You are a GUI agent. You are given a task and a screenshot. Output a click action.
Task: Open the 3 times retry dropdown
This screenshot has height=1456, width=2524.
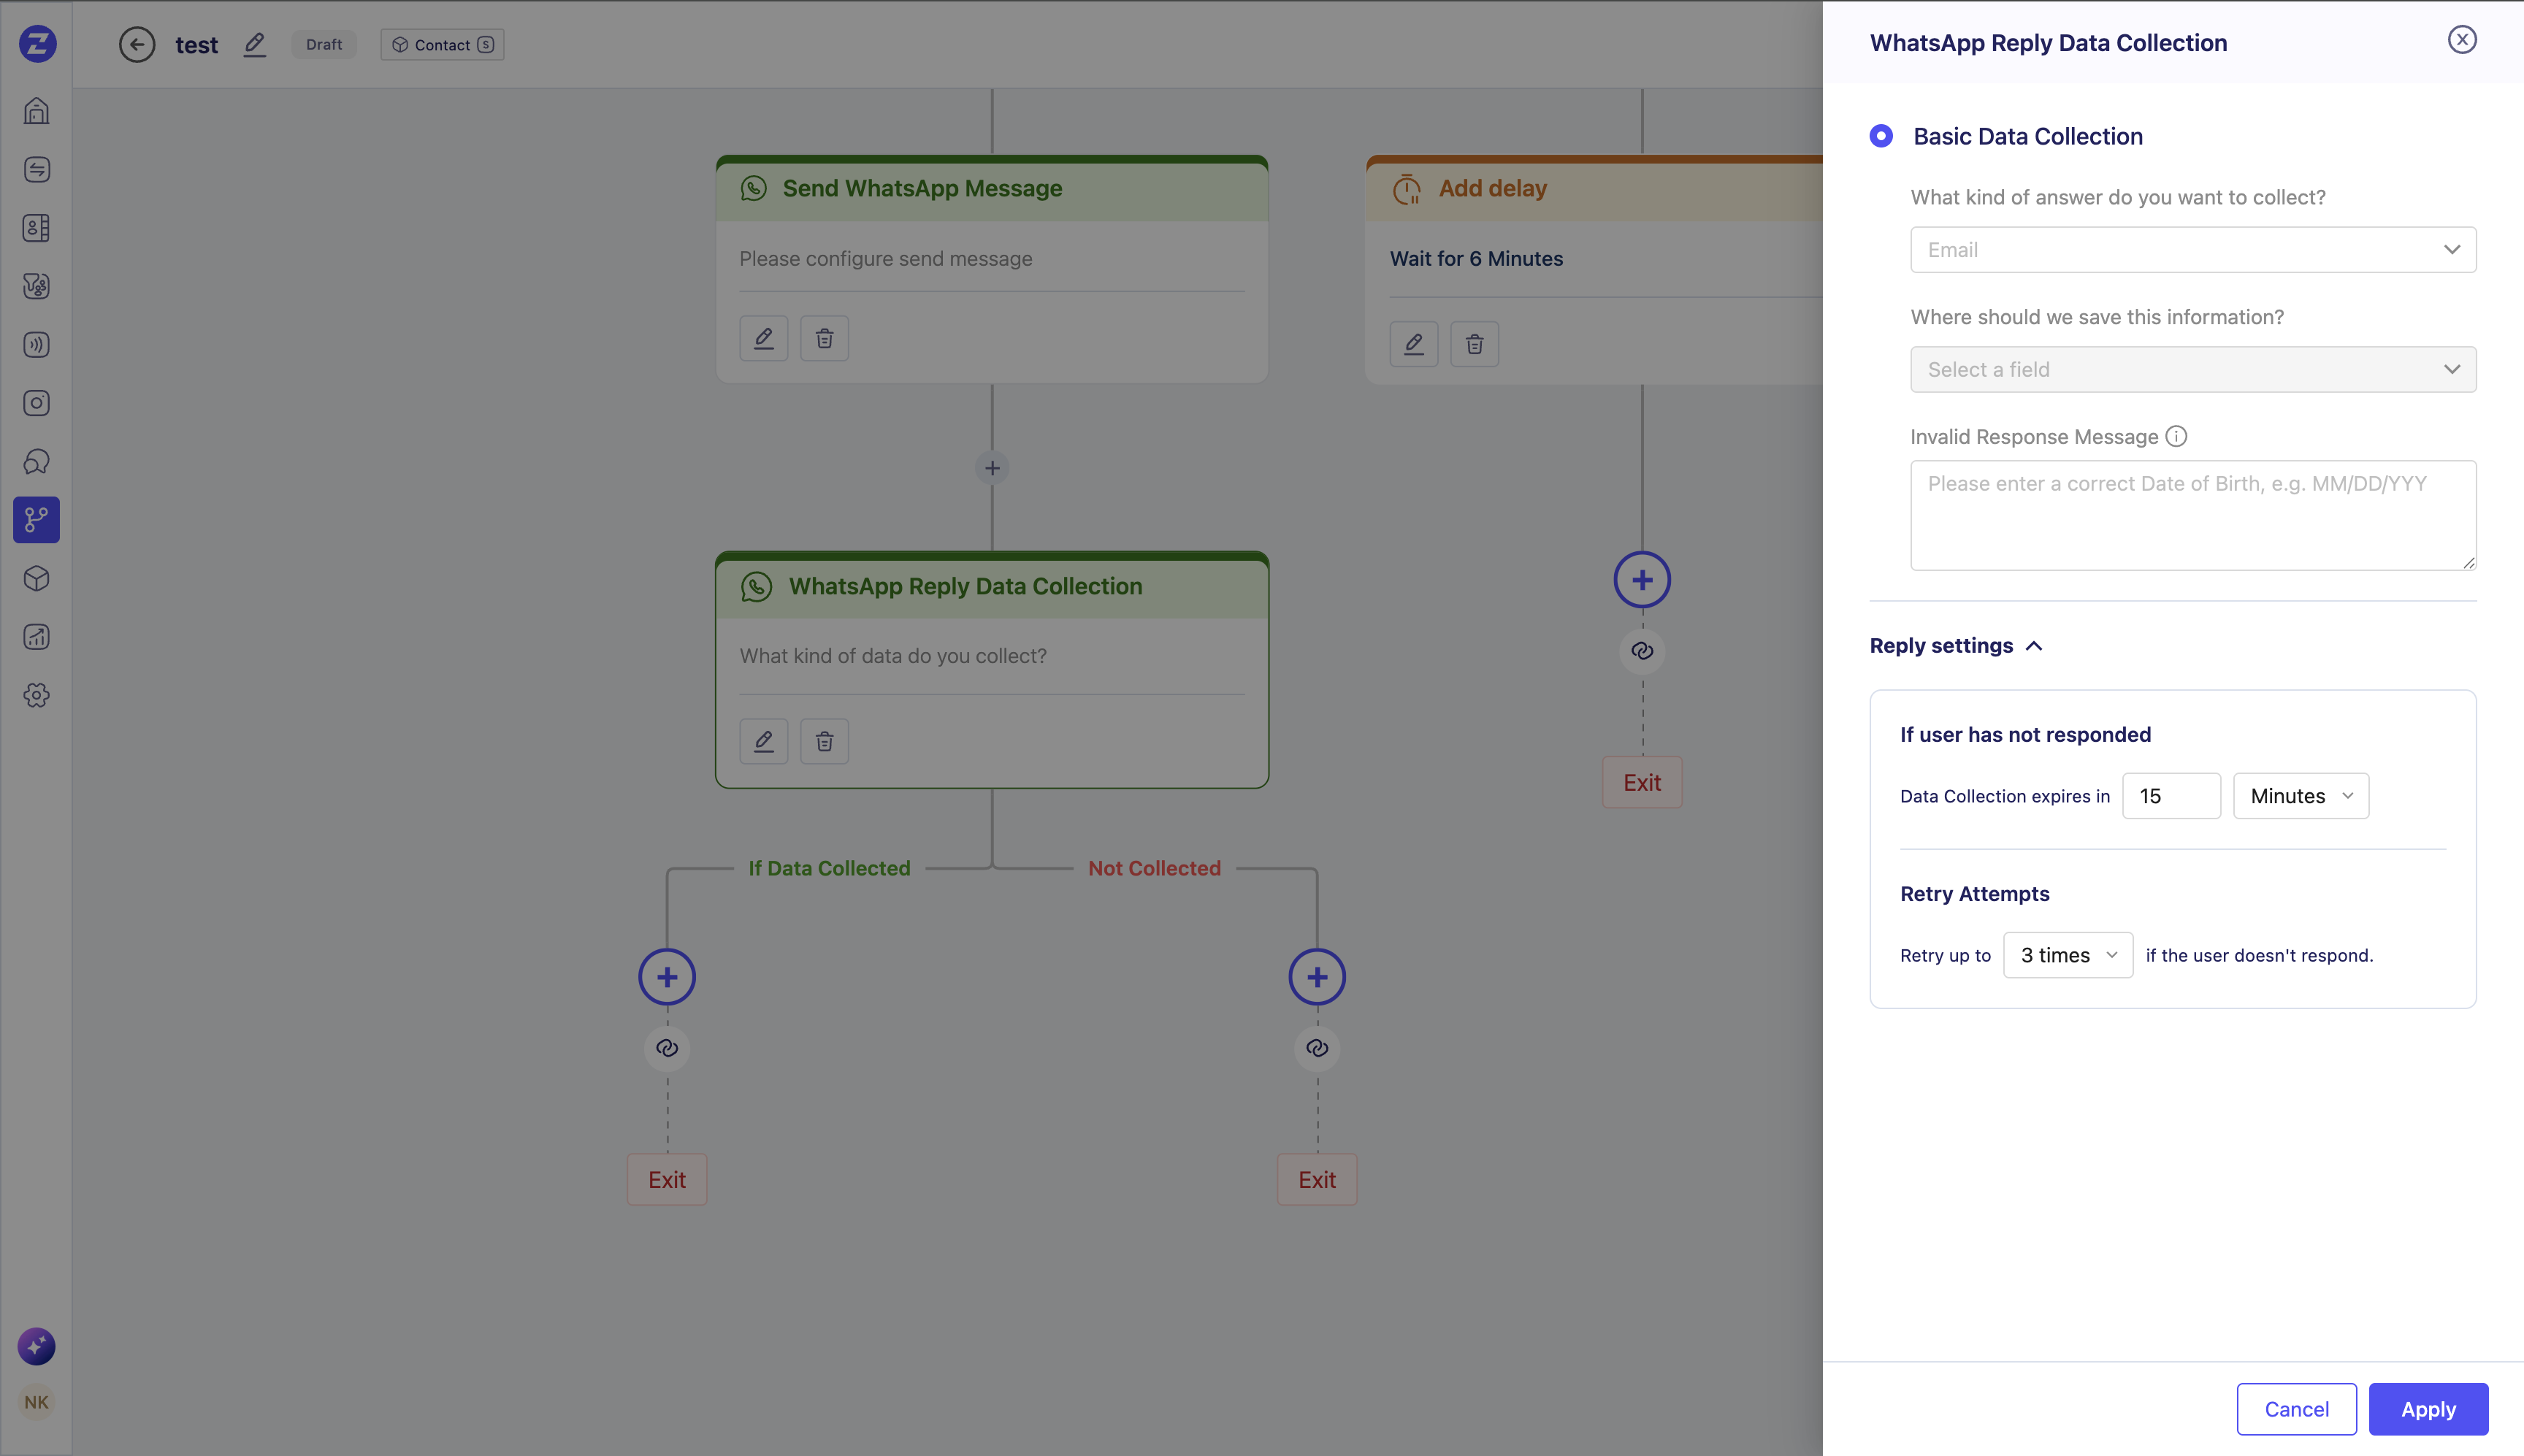(2067, 955)
